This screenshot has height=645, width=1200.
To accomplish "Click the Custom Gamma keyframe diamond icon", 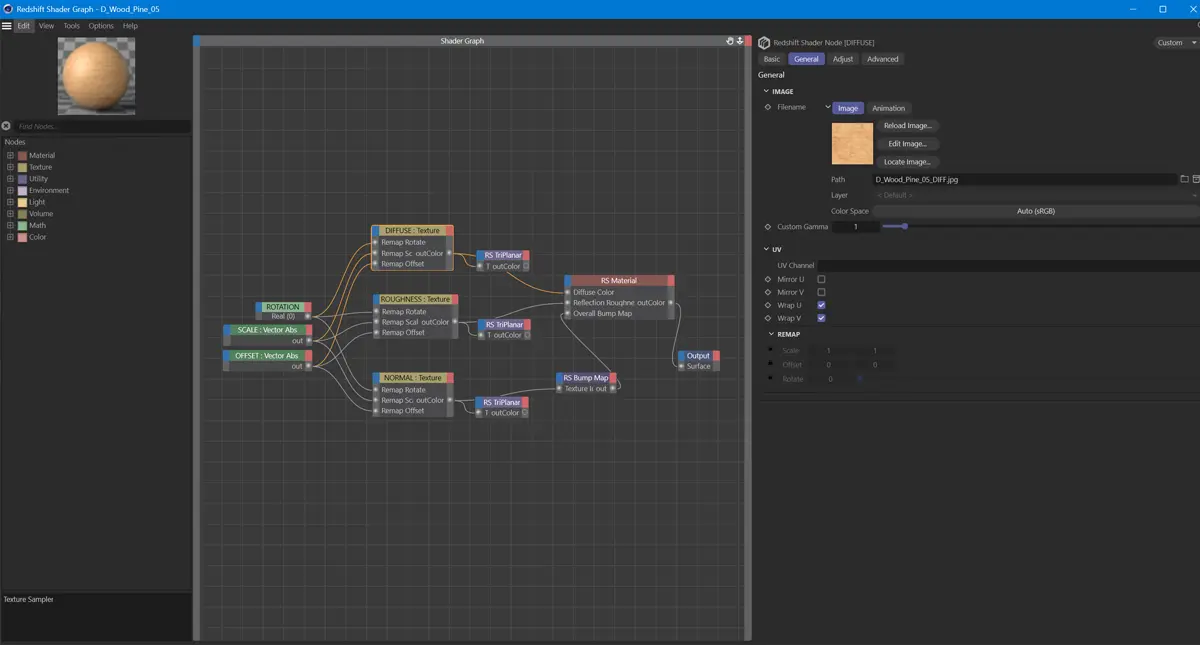I will 768,227.
